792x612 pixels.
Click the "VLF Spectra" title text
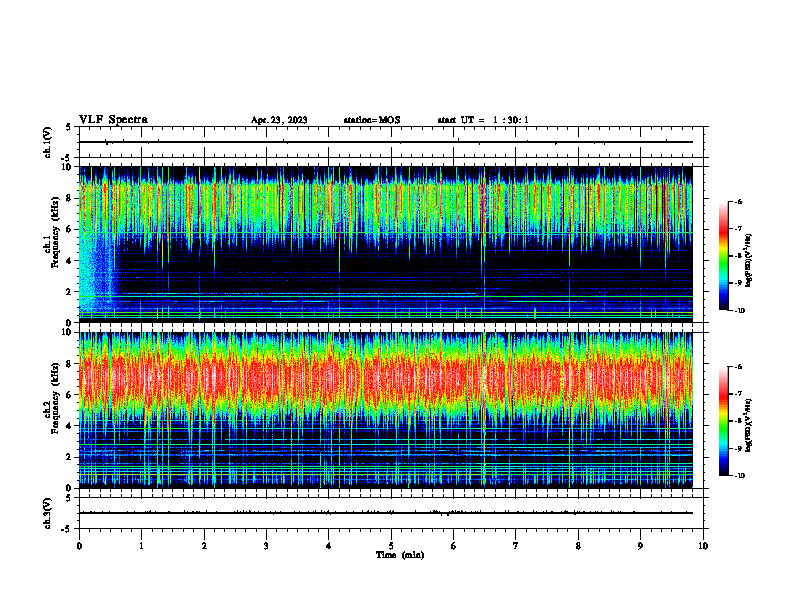113,120
